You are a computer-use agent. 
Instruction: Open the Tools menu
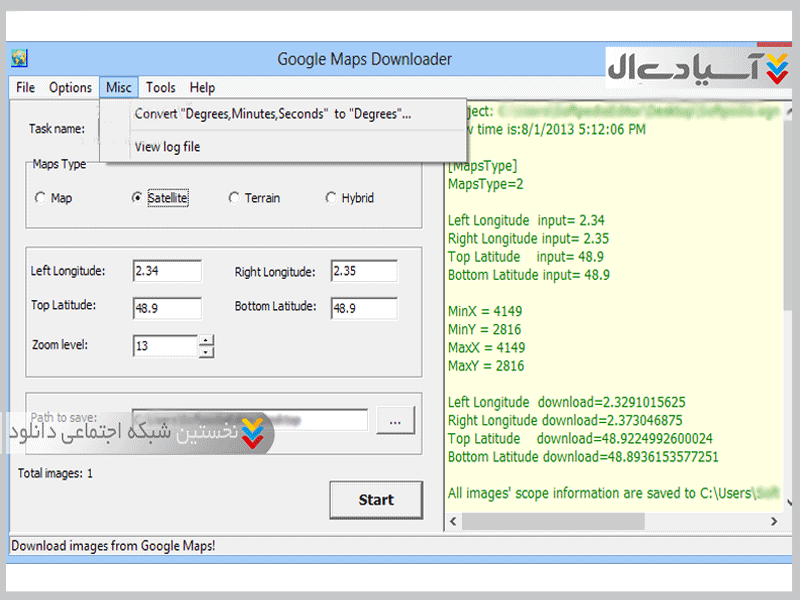coord(160,88)
